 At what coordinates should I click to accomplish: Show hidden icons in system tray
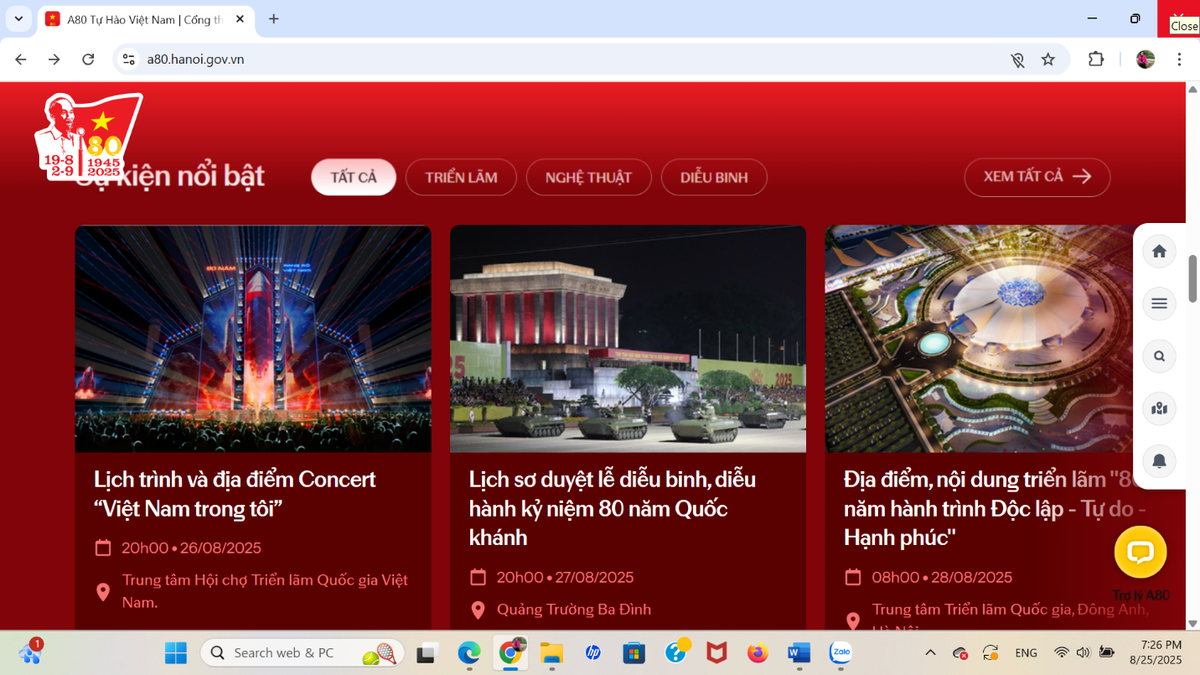pos(930,653)
